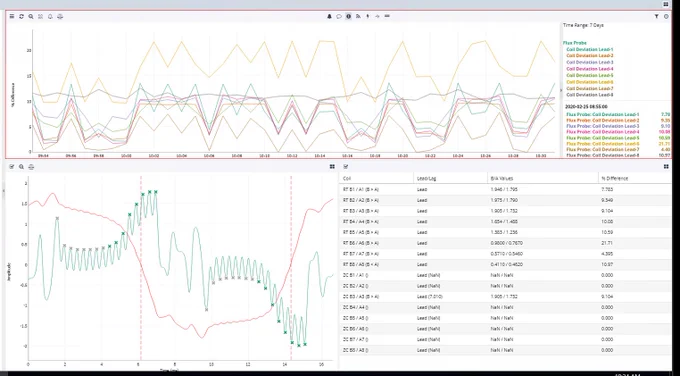Collapse the legend panel side arrow
The width and height of the screenshot is (680, 376).
point(561,90)
